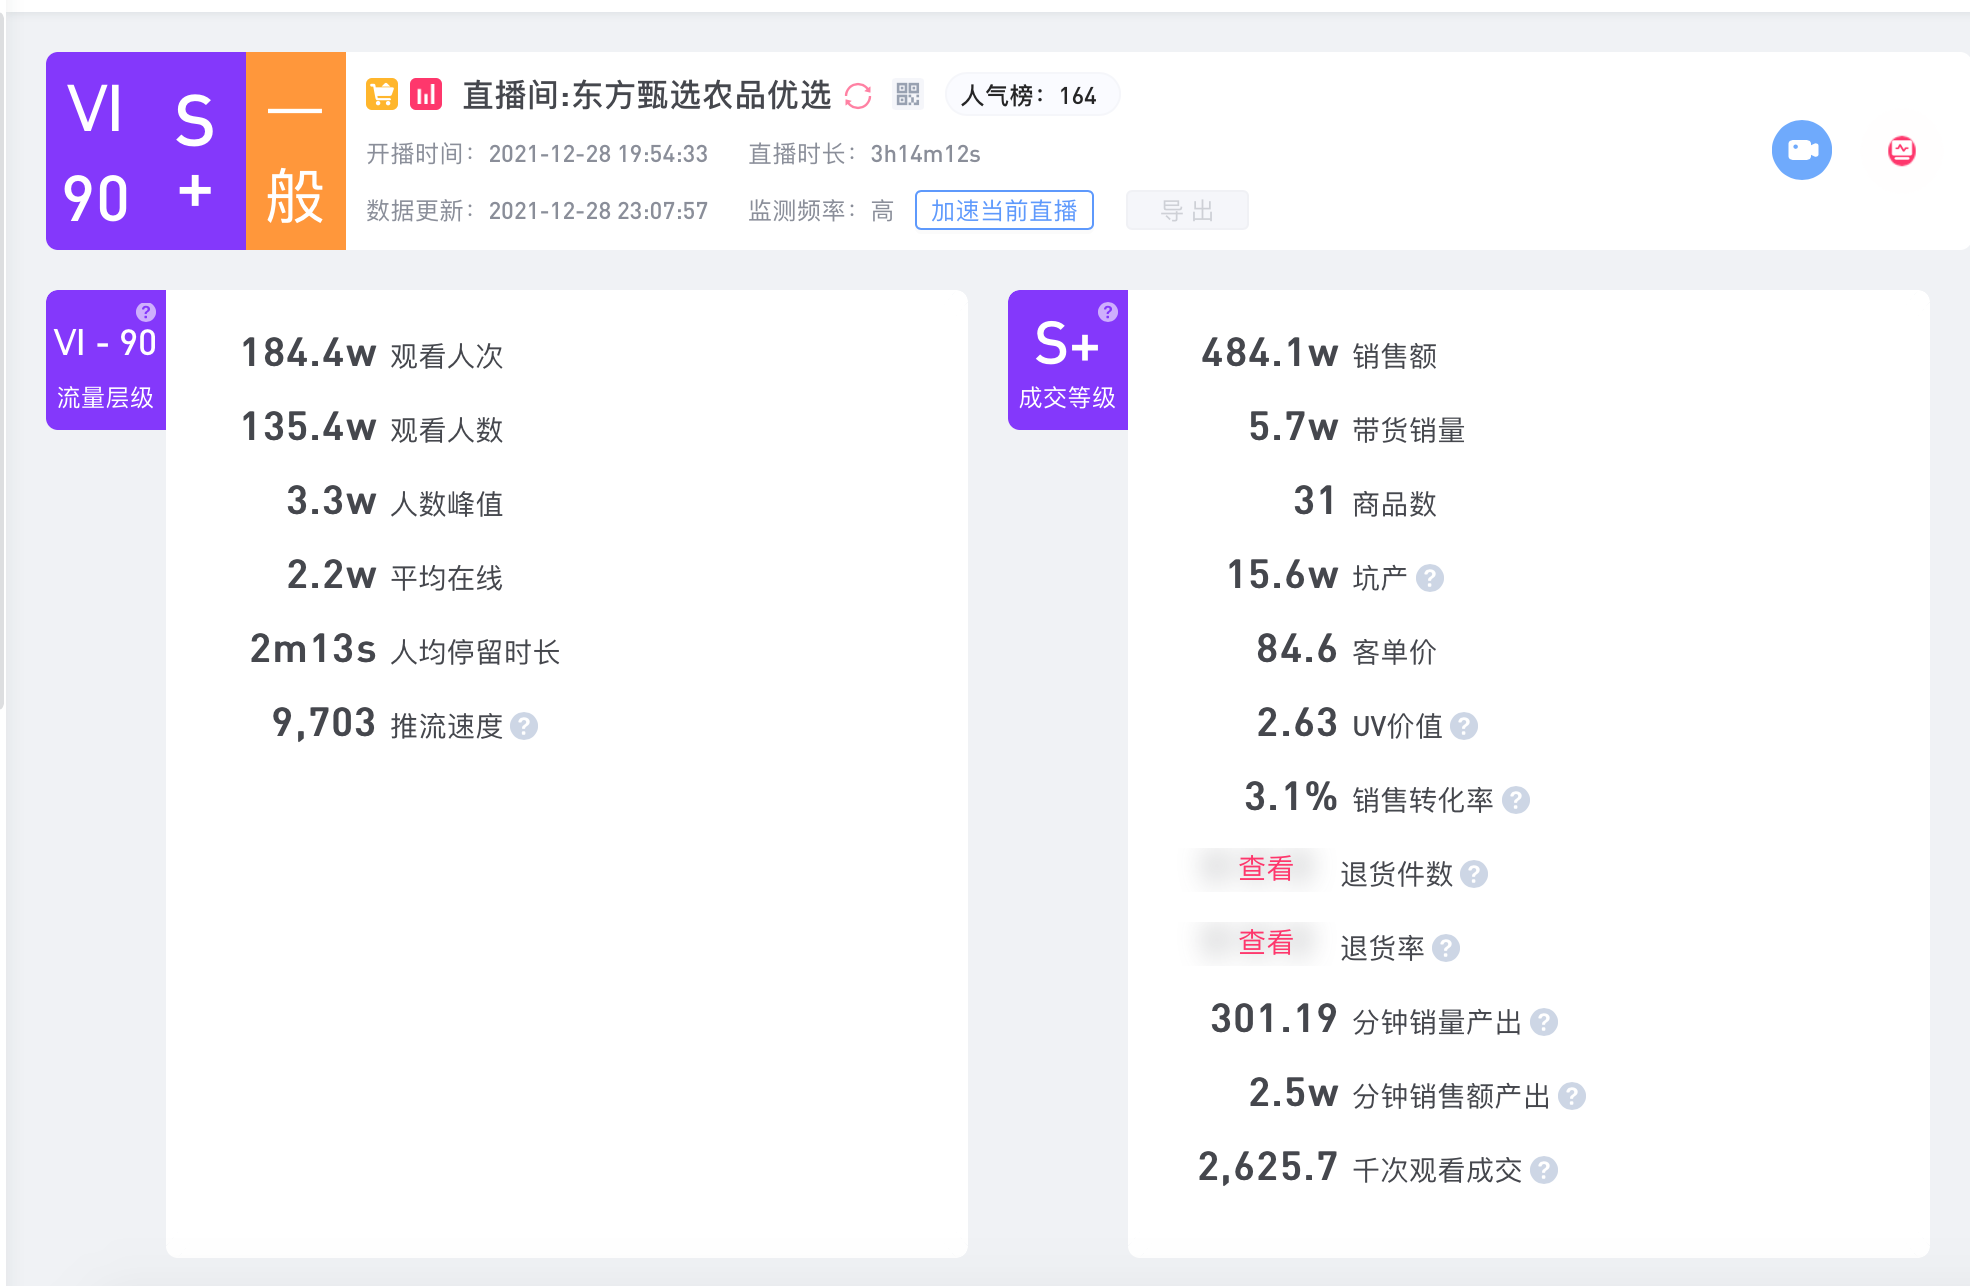Click the help icon next to 千次观看成交

(1544, 1170)
